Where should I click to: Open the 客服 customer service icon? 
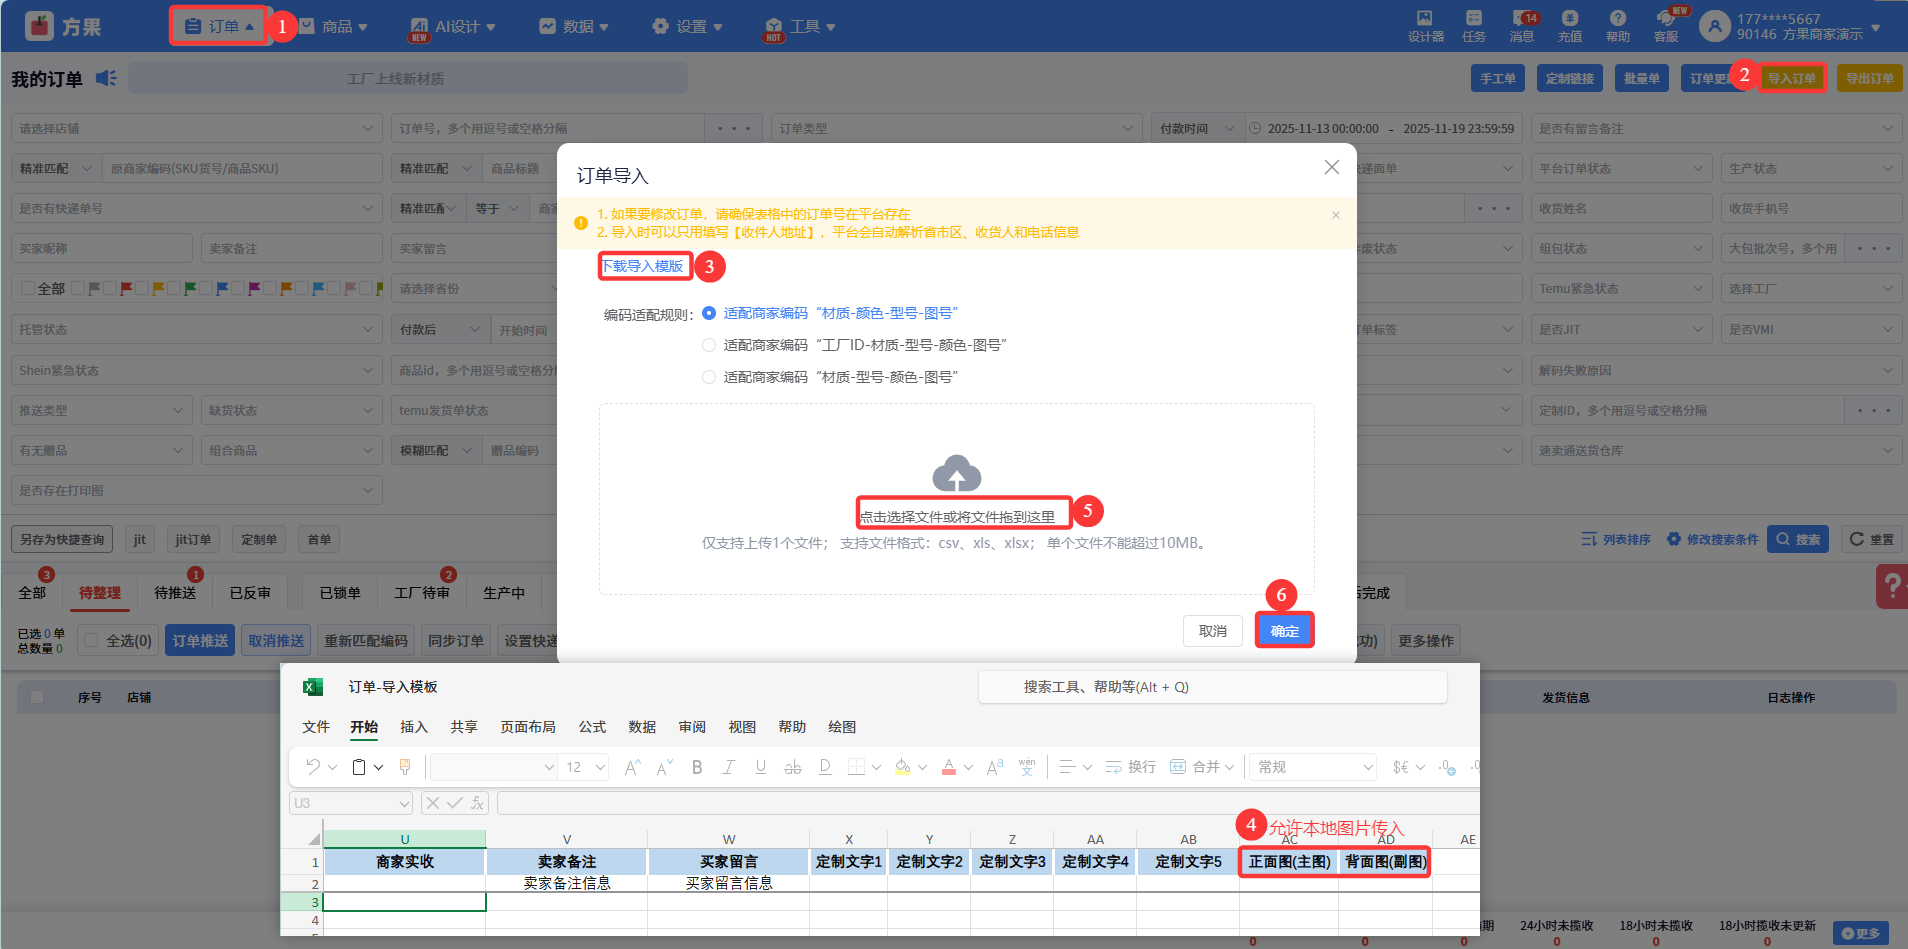1665,26
